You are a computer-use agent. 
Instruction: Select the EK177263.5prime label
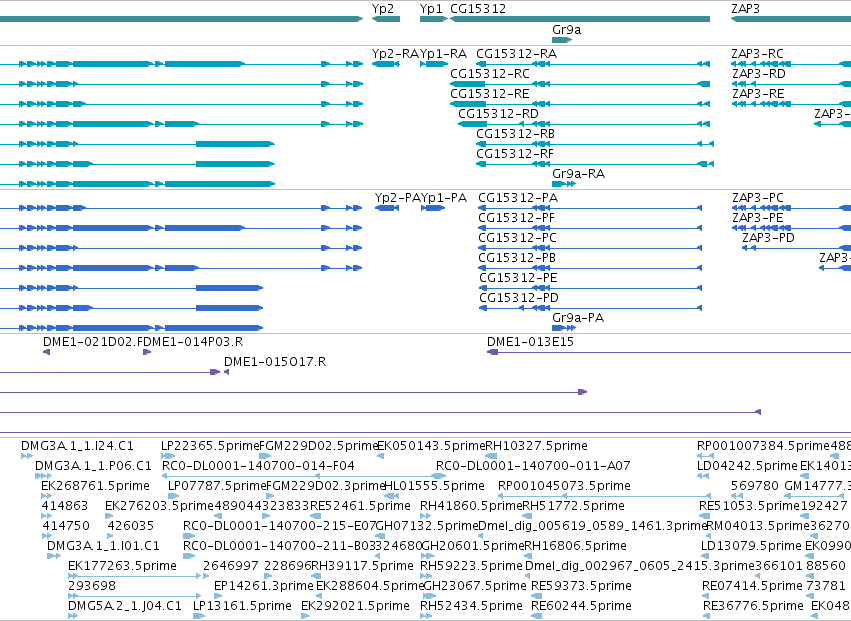point(123,566)
